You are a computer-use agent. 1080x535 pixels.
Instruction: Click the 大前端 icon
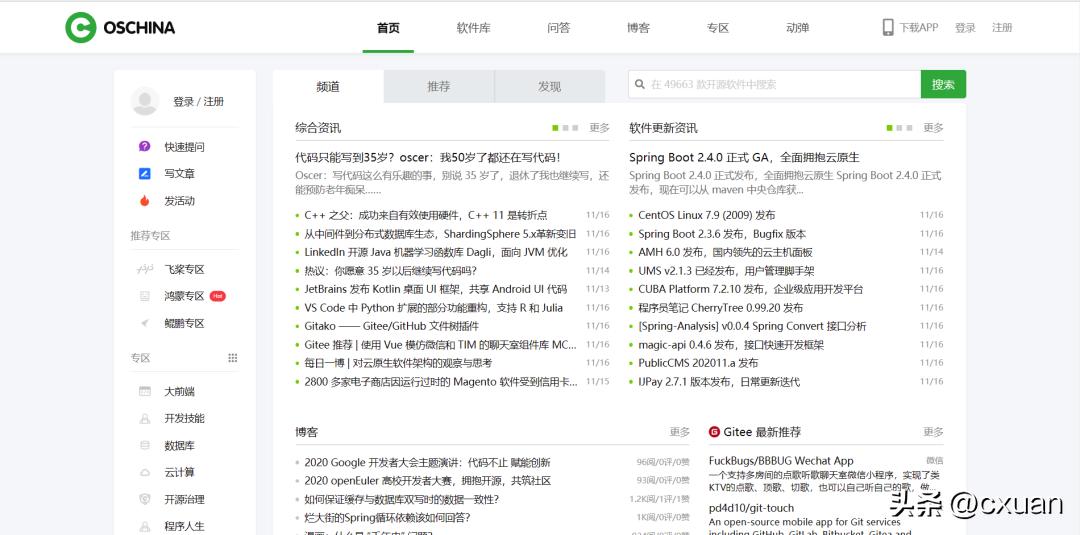click(145, 391)
